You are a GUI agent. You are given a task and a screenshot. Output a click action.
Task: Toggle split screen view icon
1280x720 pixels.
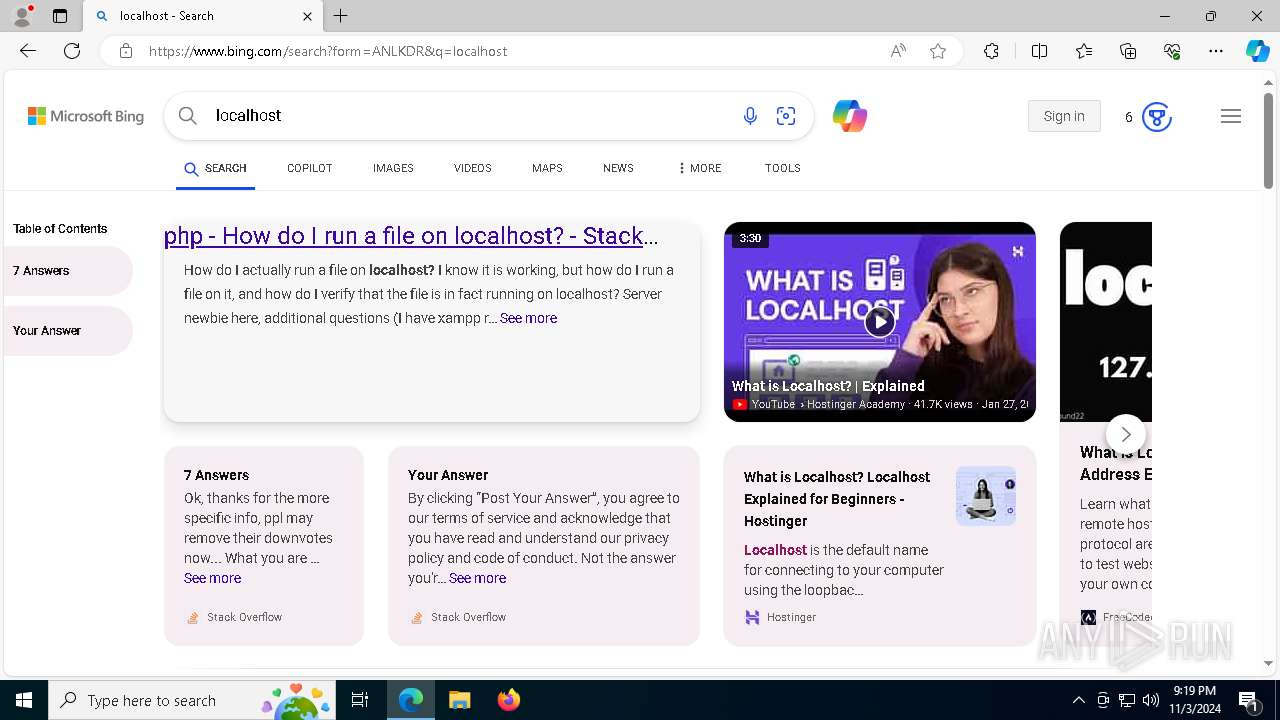[1039, 51]
